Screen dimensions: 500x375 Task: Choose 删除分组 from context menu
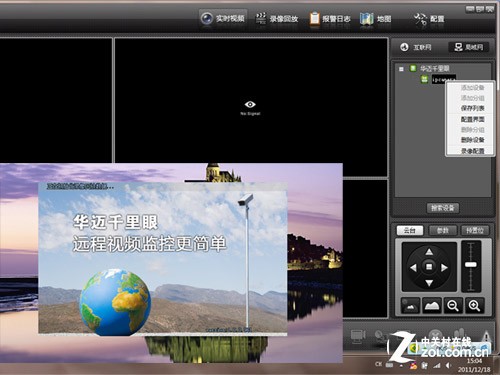(x=472, y=130)
